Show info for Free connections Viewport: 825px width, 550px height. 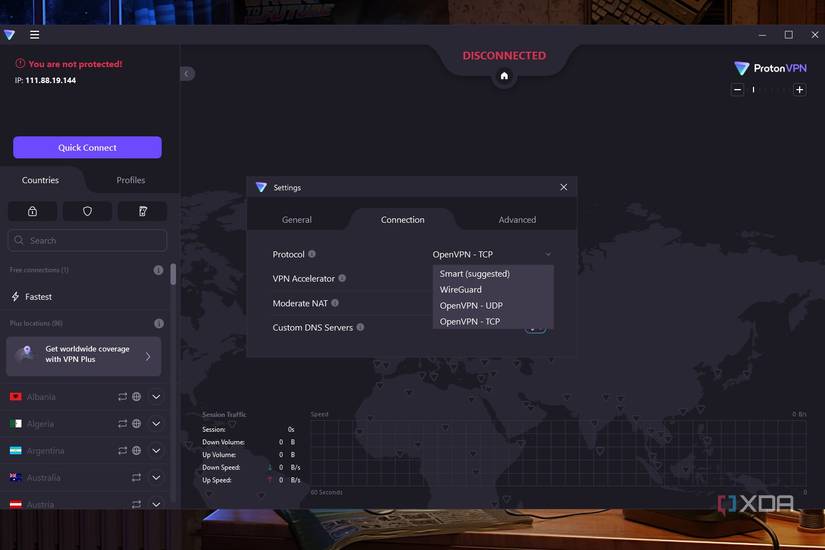pos(158,270)
